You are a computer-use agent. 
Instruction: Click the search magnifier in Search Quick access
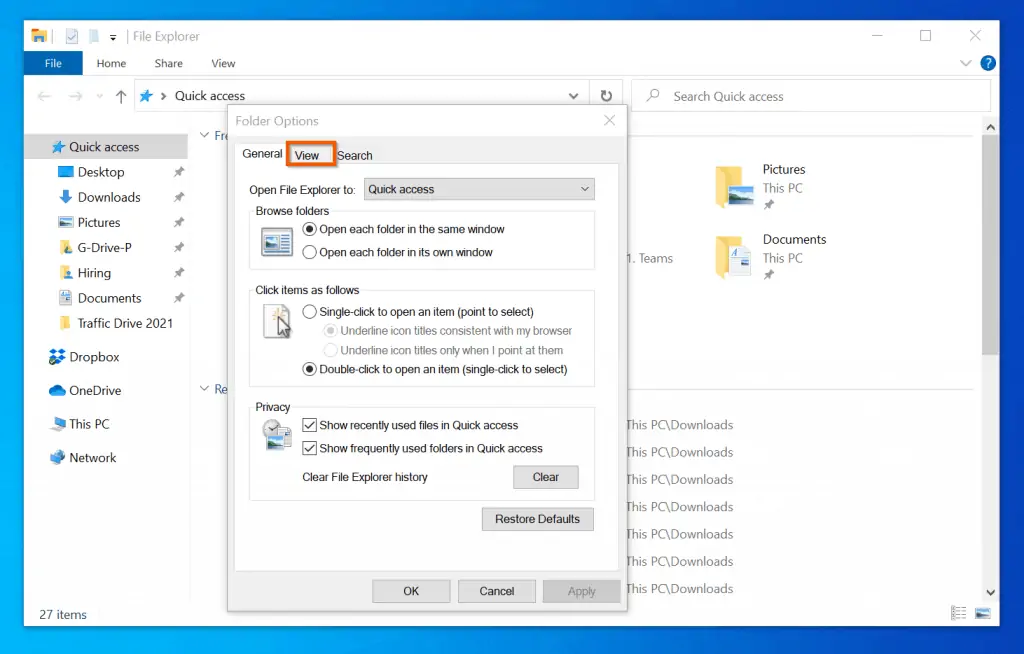coord(652,95)
